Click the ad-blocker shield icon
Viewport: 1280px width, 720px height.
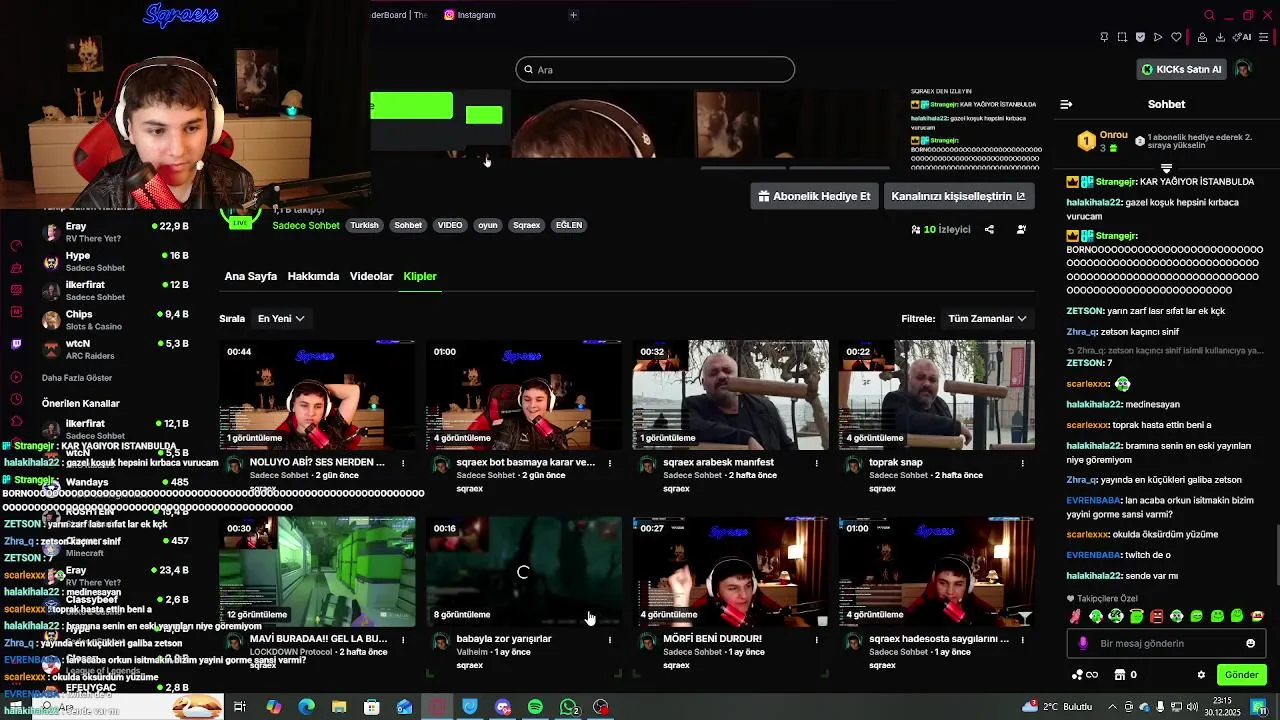pyautogui.click(x=1140, y=37)
